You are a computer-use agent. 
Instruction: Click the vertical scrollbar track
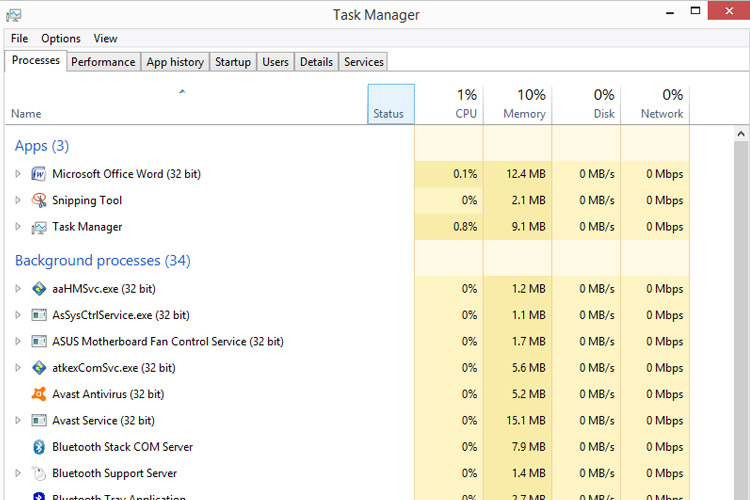point(741,321)
